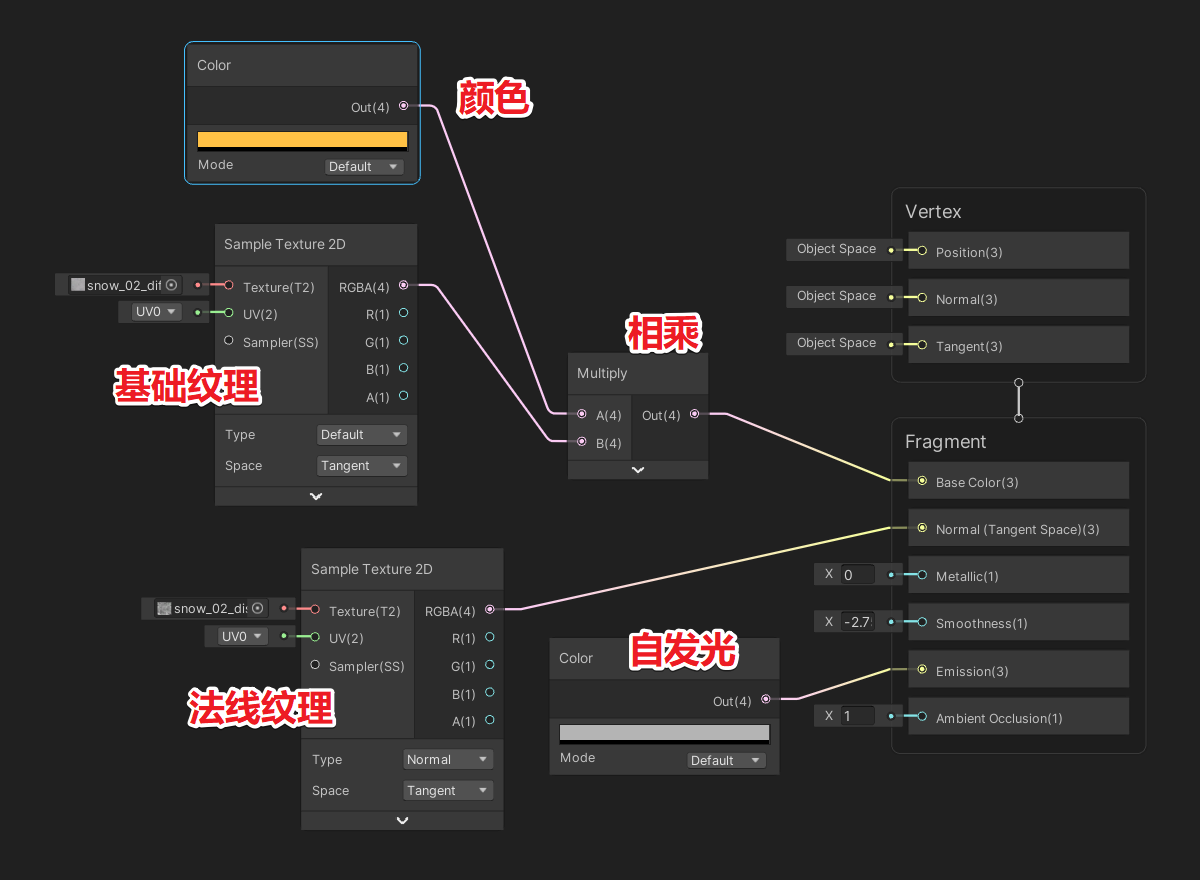Image resolution: width=1200 pixels, height=880 pixels.
Task: Open Type dropdown showing Normal
Action: coord(448,760)
